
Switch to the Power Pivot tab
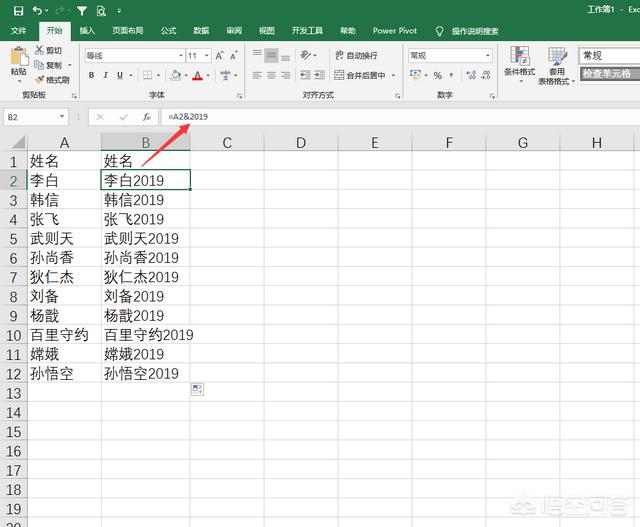tap(395, 31)
